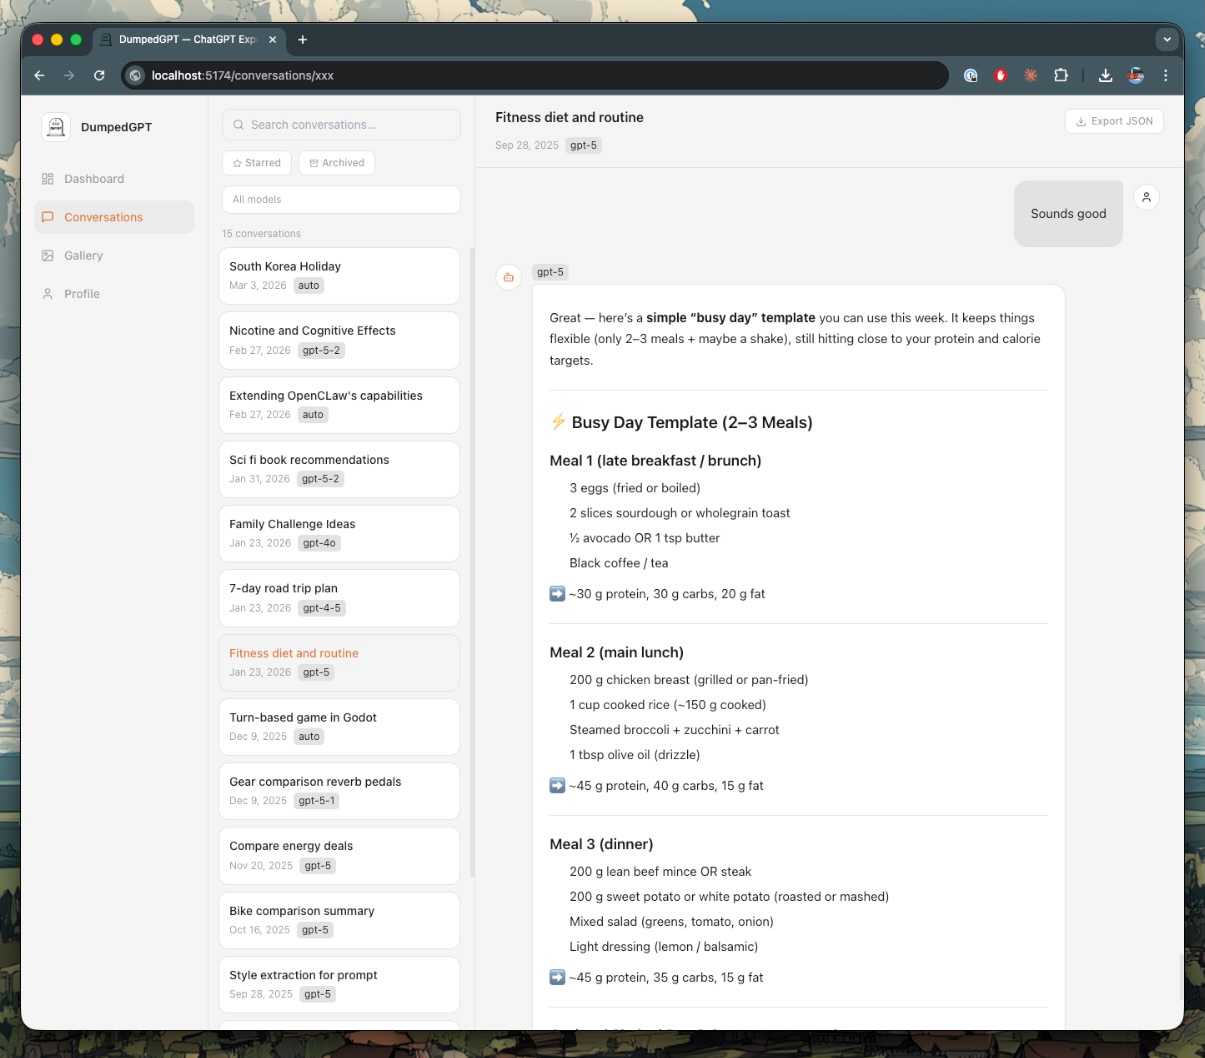Open the Gallery section
The height and width of the screenshot is (1058, 1205).
83,256
